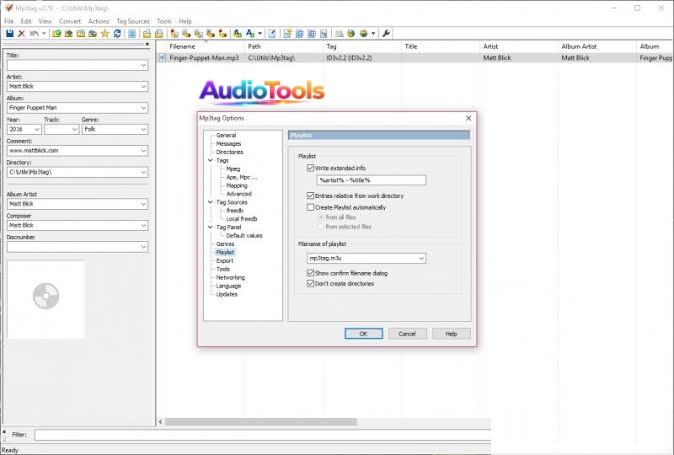Toggle Show confirm filename dialog checkbox
This screenshot has height=455, width=674.
[310, 273]
